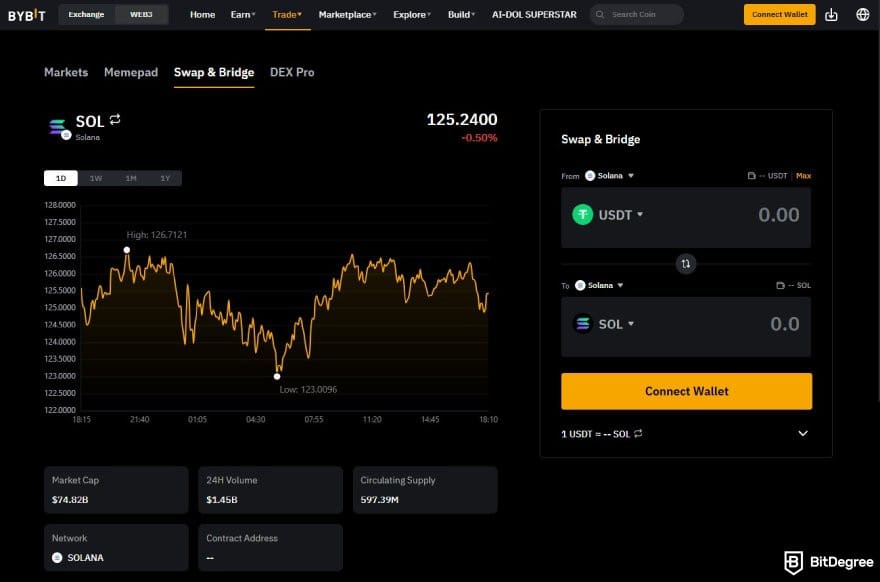The image size is (880, 582).
Task: Click the Solana network icon in From row
Action: [590, 176]
